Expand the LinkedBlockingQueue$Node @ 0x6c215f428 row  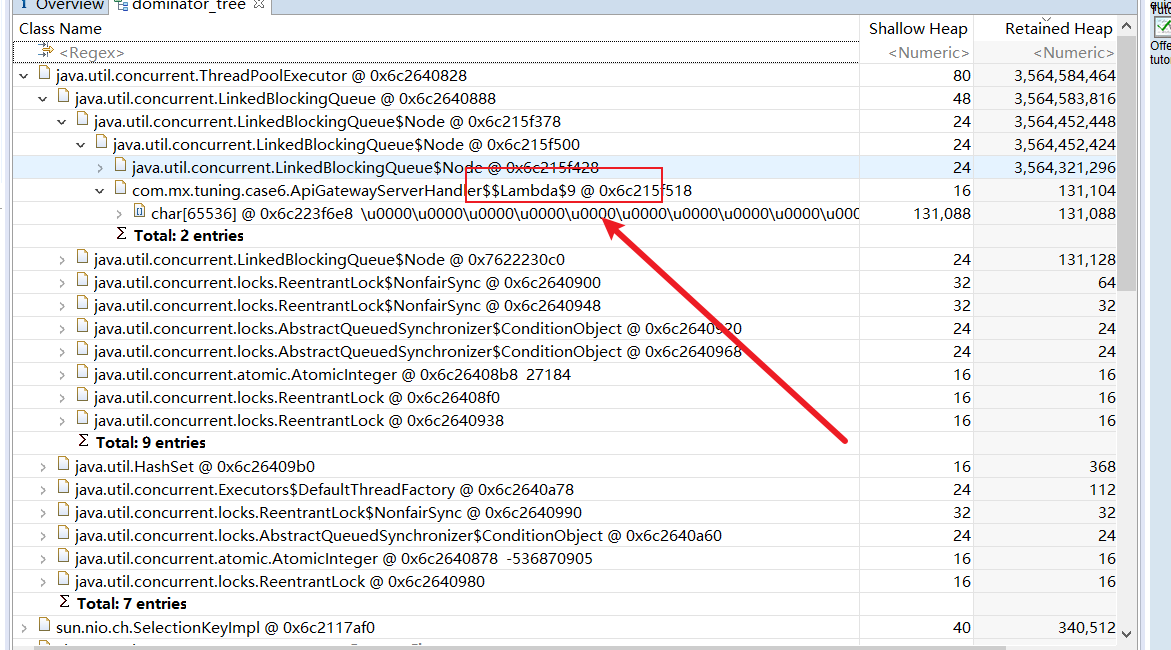100,167
